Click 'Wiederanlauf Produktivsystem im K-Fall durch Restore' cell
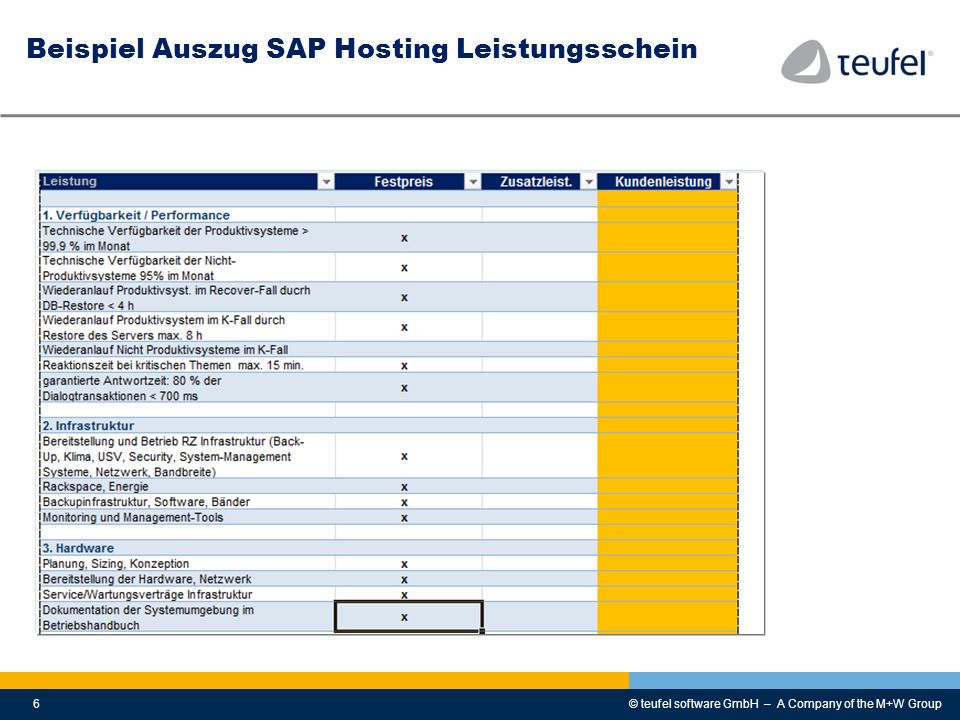This screenshot has height=720, width=960. pos(187,327)
